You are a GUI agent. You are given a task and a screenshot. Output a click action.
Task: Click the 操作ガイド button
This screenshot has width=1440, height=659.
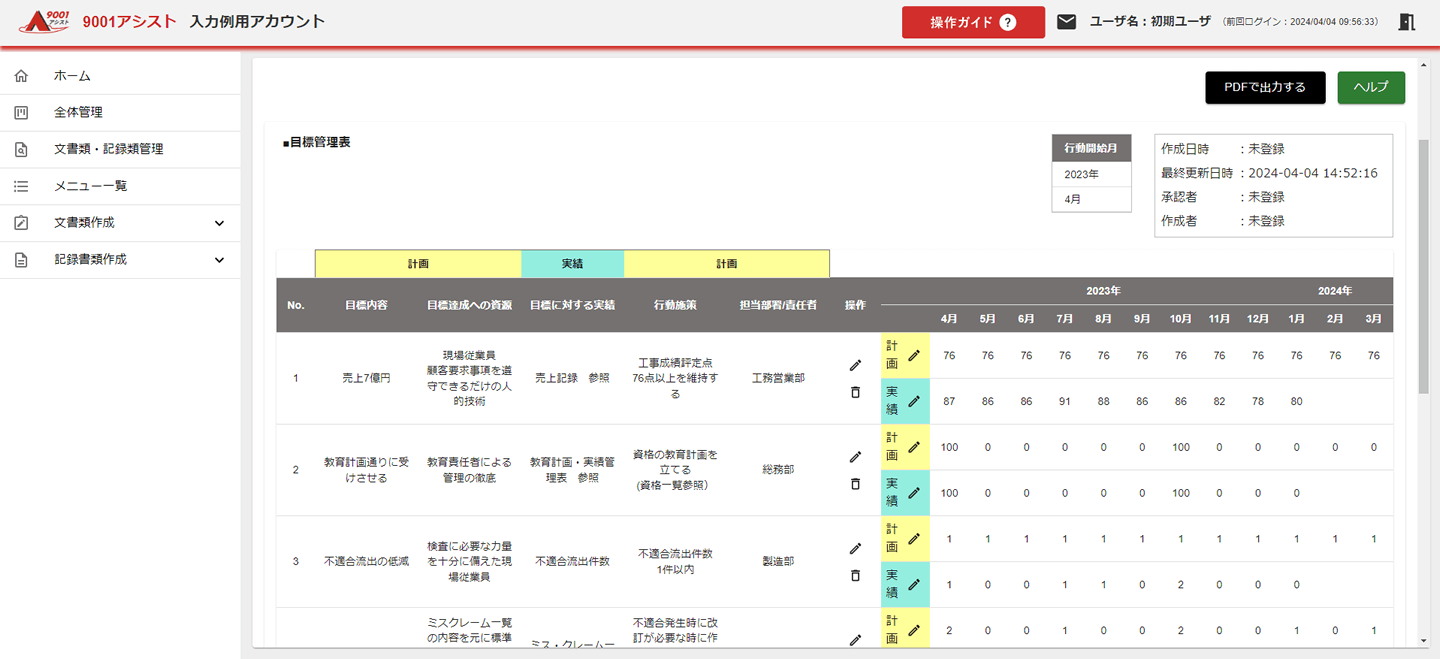click(x=973, y=22)
